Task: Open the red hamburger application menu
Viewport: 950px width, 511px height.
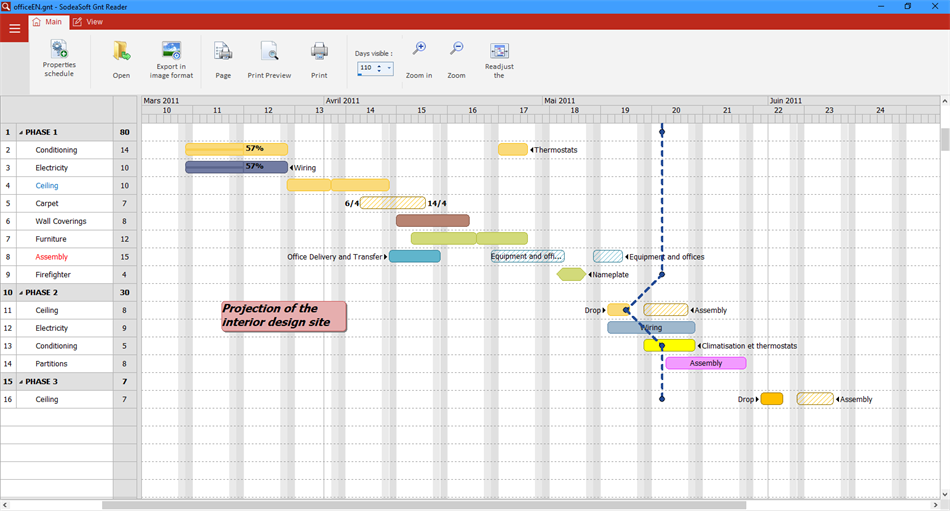Action: coord(15,28)
